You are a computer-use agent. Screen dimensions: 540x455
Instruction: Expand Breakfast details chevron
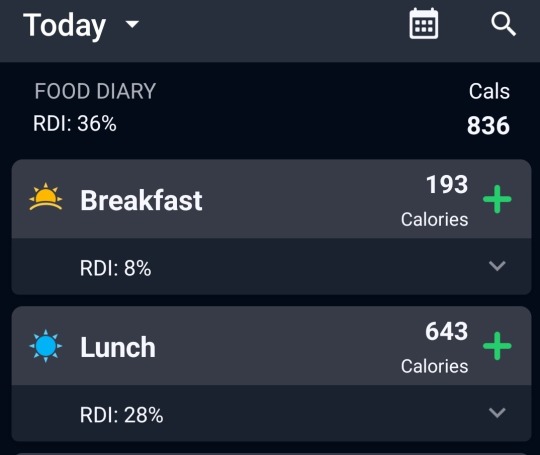[497, 266]
